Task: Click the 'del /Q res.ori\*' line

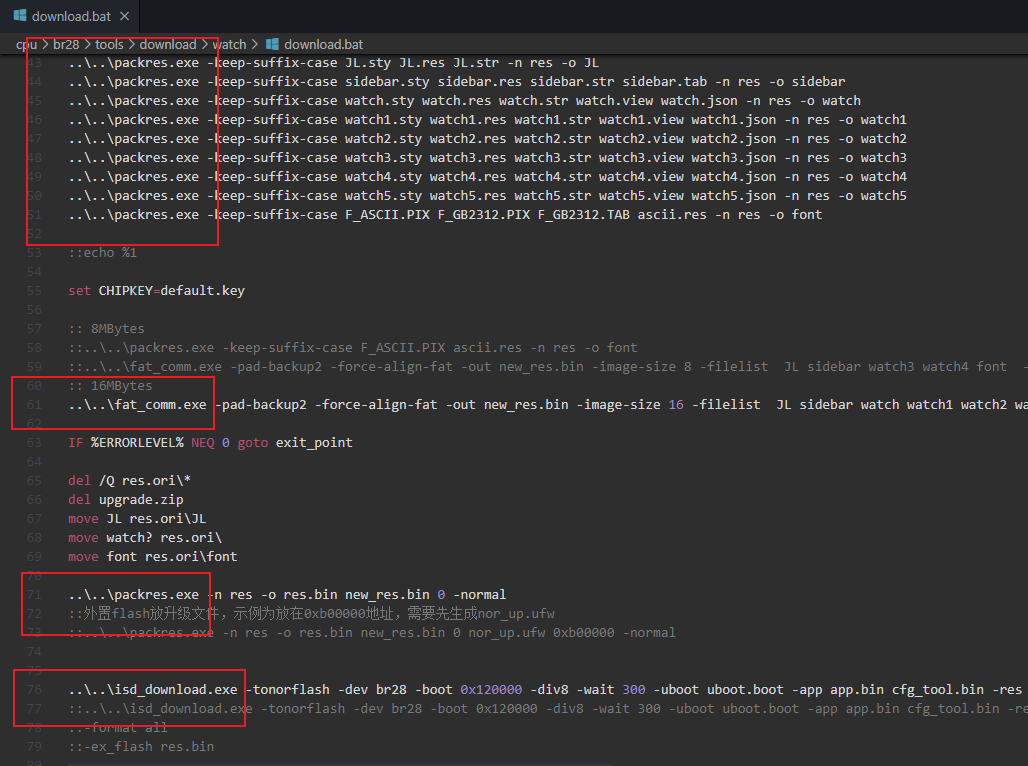Action: pos(129,481)
